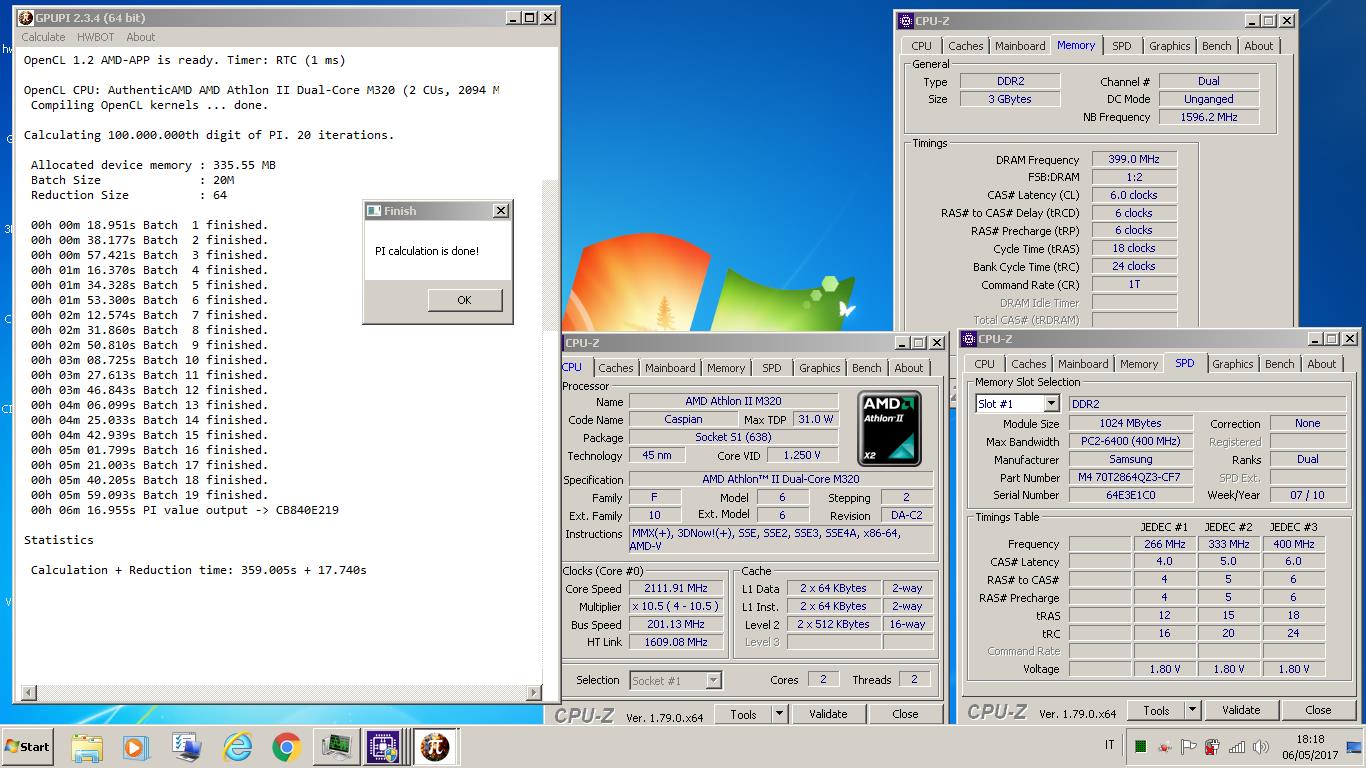Screen dimensions: 1366x768
Task: Click the red ball tray icon
Action: 1164,746
